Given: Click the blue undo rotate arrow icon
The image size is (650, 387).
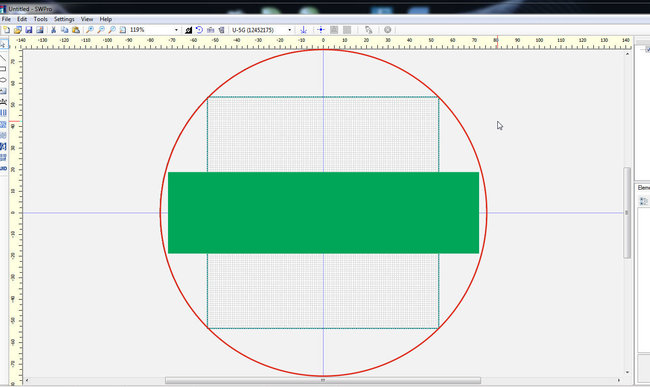Looking at the screenshot, I should (199, 30).
